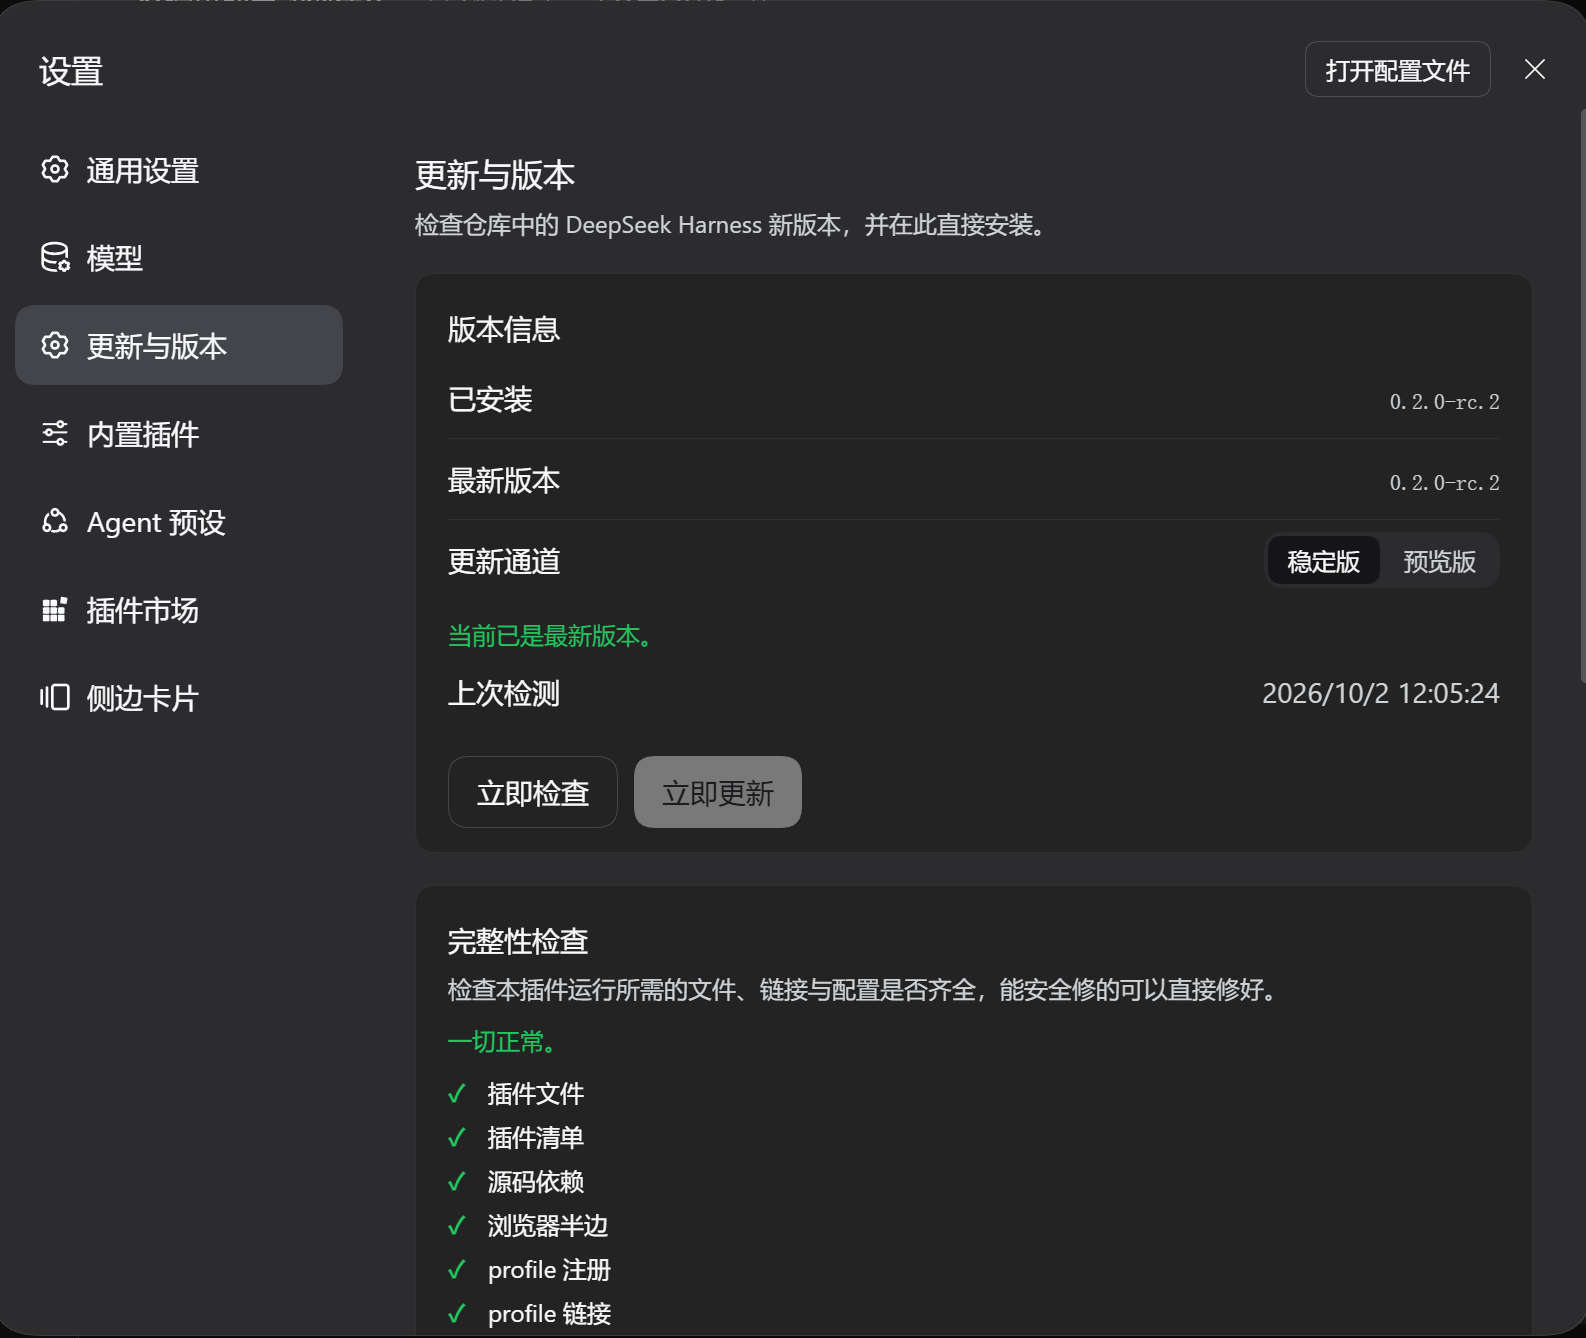Click the 插件文件 check item

pyautogui.click(x=536, y=1094)
